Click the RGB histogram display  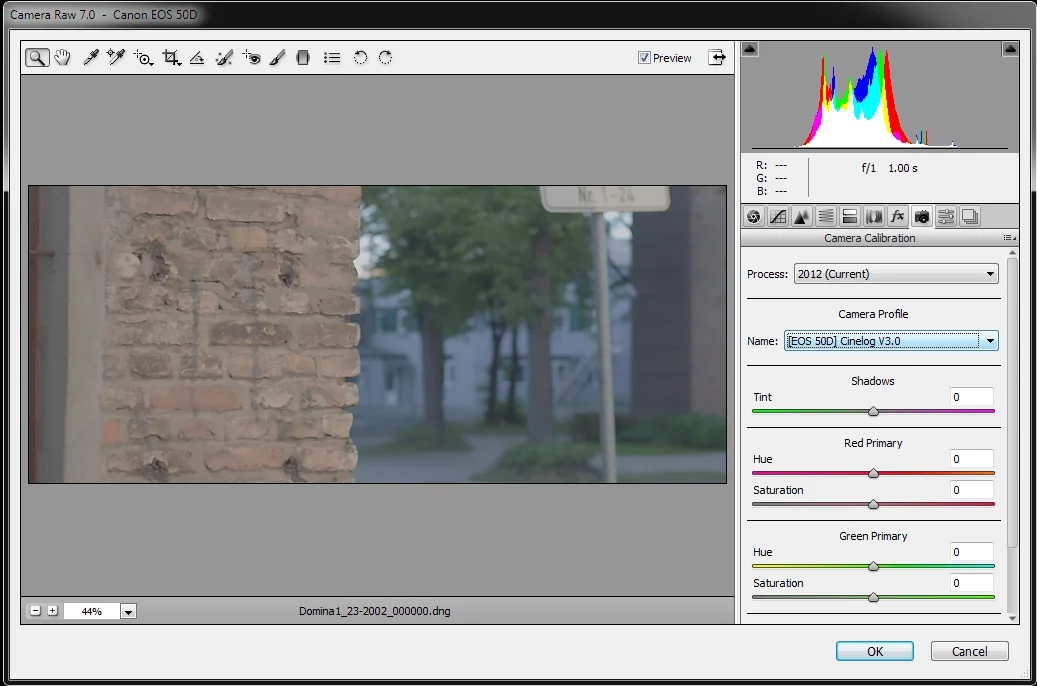point(880,97)
